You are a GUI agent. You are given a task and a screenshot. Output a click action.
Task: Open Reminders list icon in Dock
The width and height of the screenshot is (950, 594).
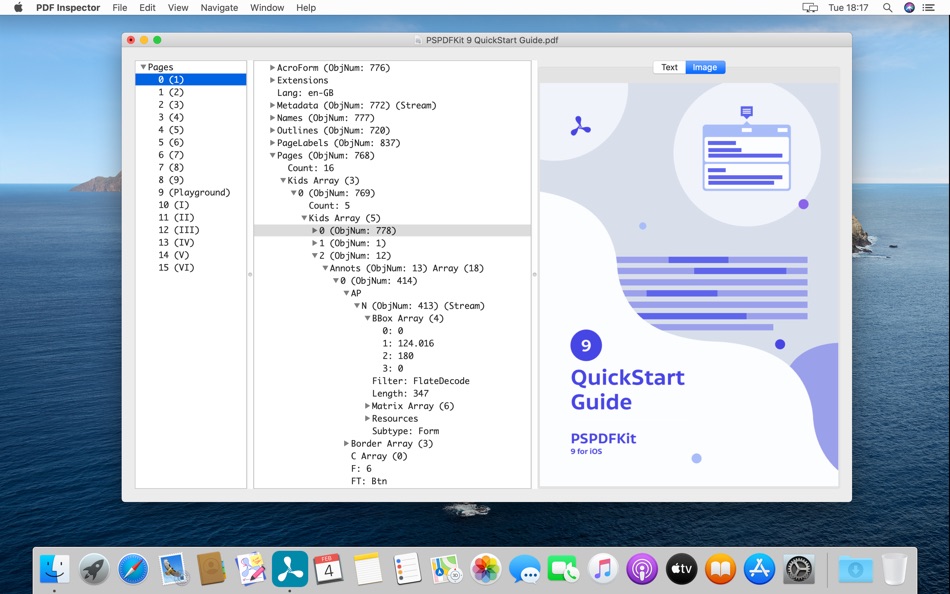coord(407,569)
